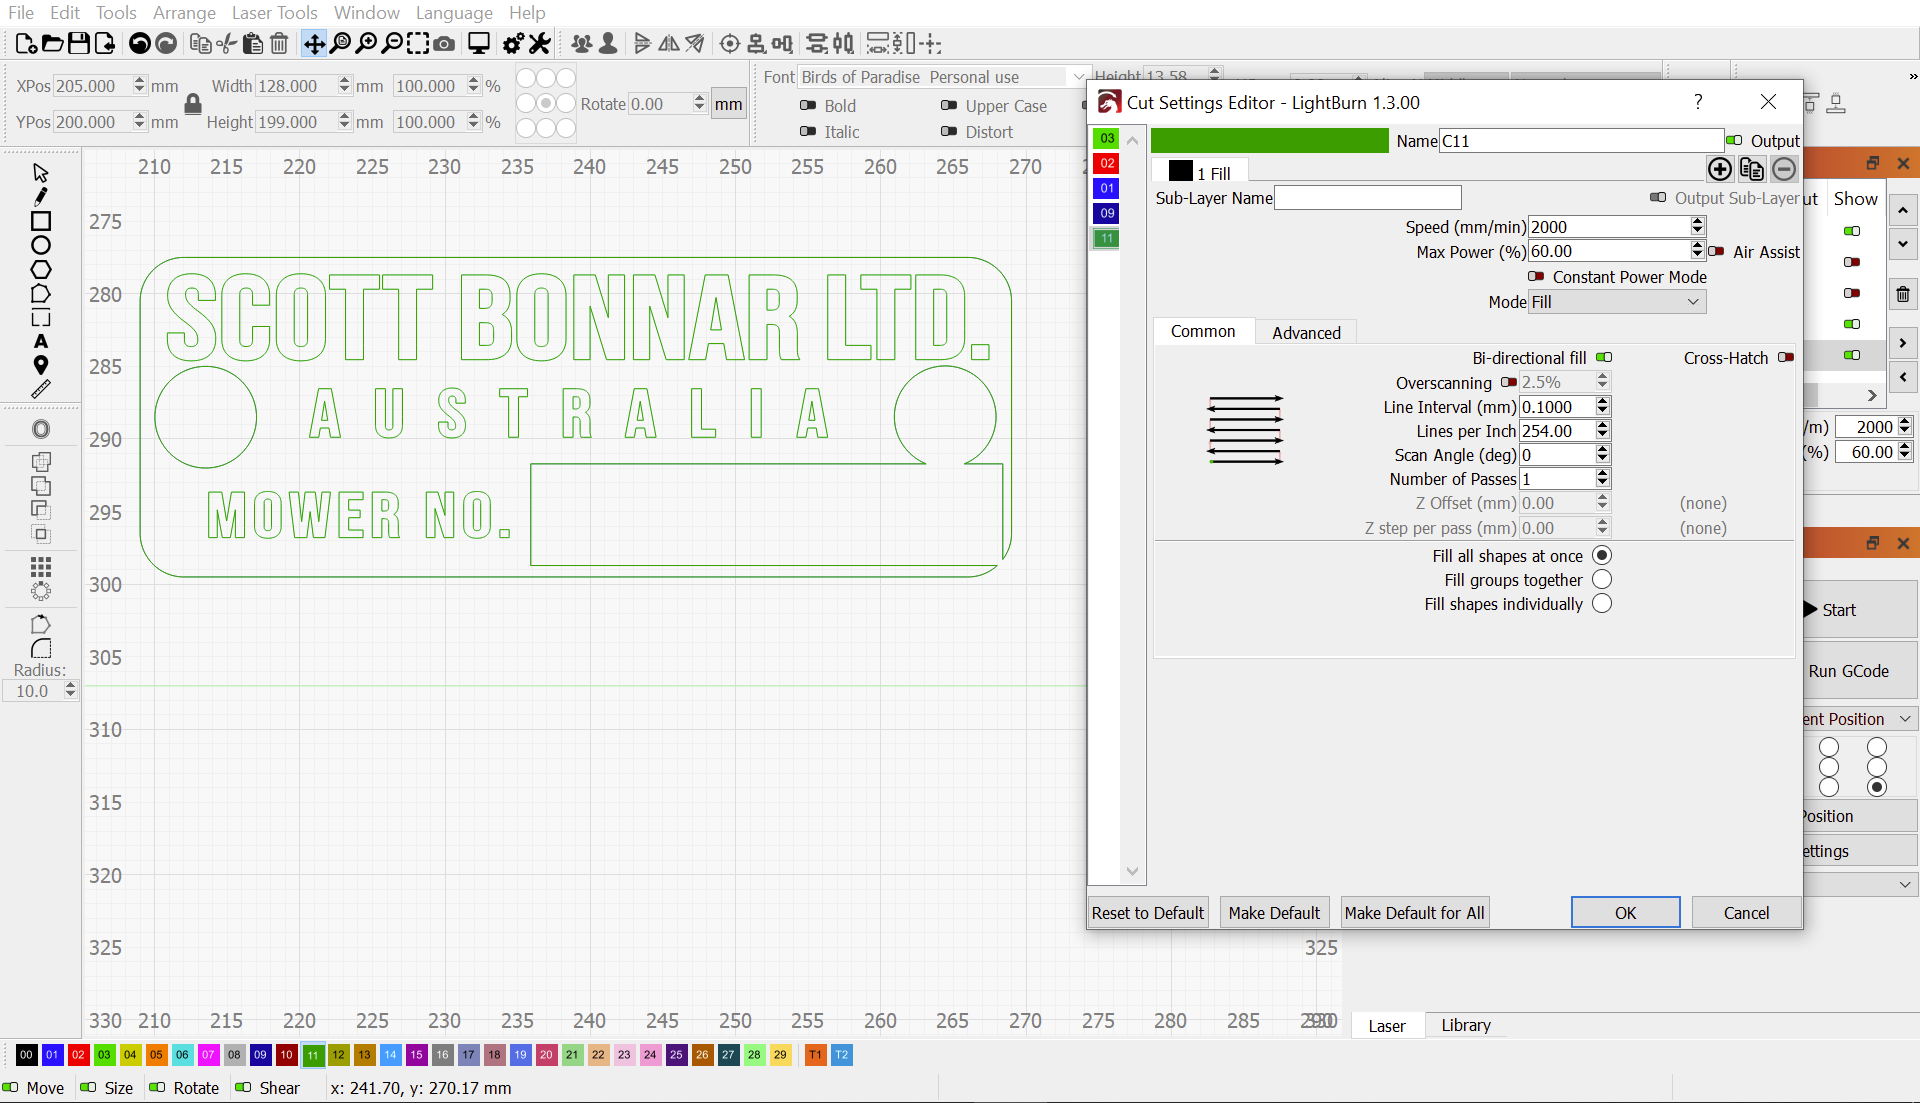Click the Group objects icon

(581, 44)
